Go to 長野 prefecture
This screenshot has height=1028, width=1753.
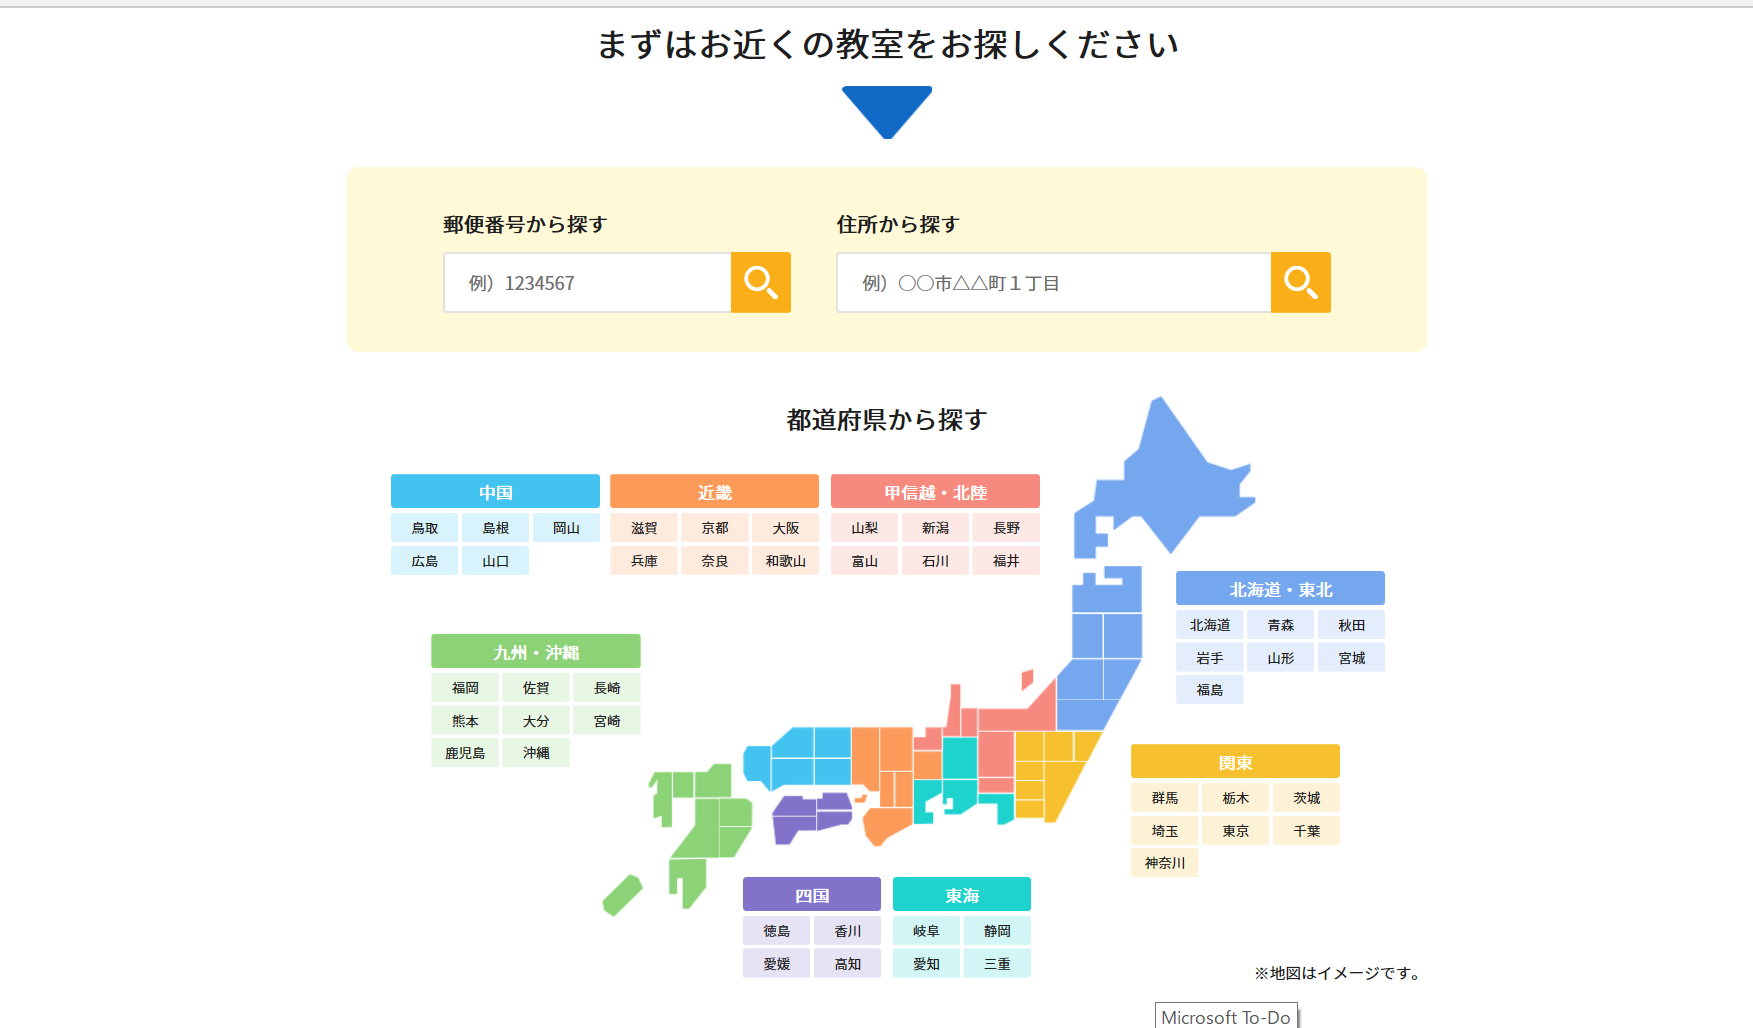coord(1007,528)
